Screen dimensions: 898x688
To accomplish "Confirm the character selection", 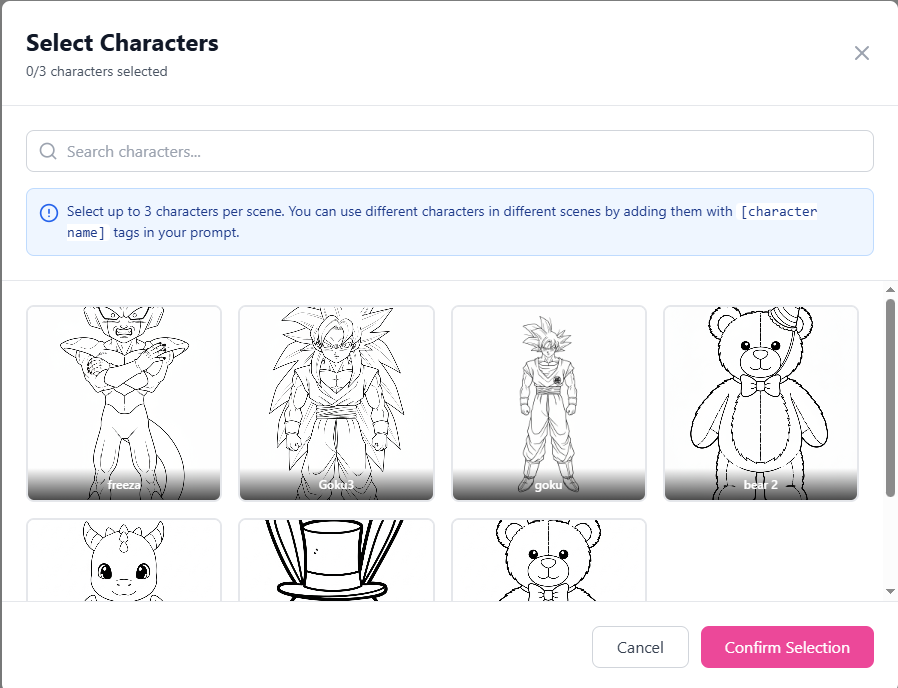I will pyautogui.click(x=787, y=647).
